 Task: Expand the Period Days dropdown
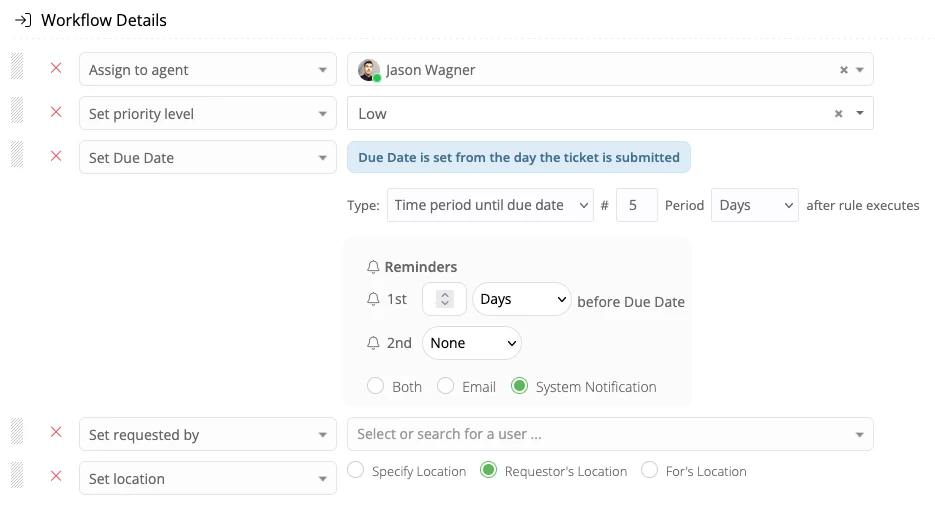[754, 205]
